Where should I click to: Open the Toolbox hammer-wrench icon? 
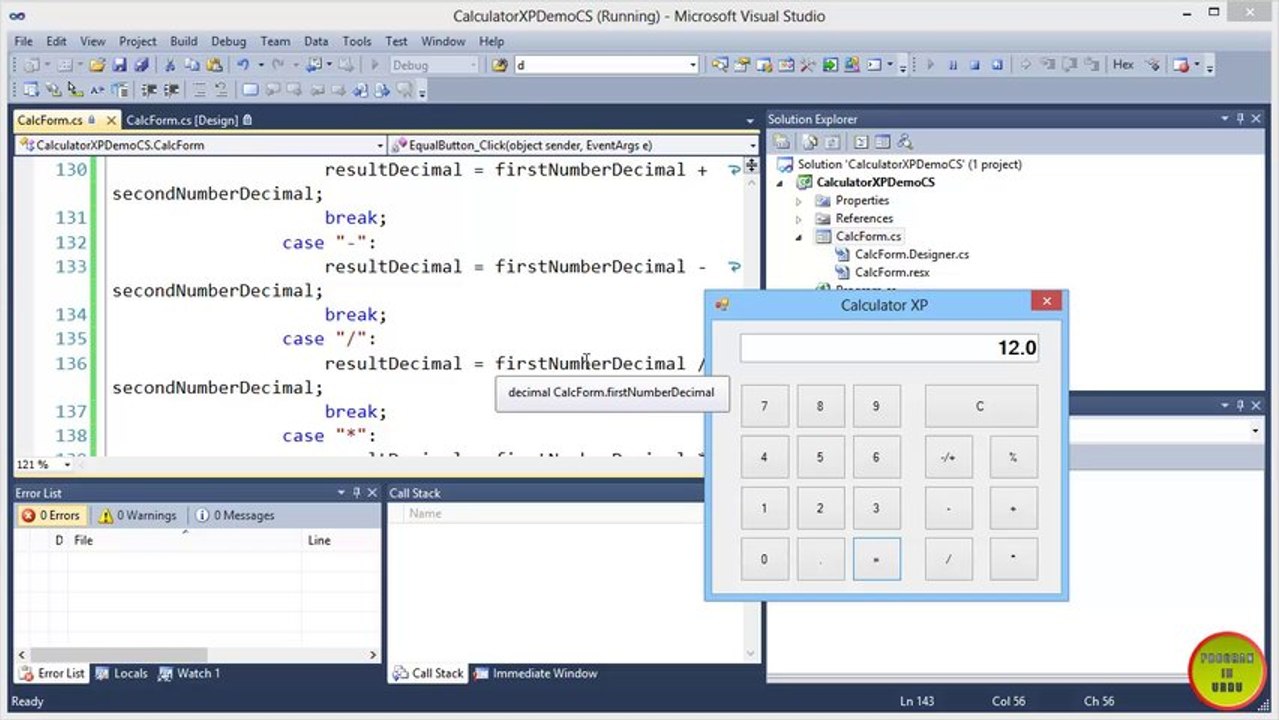coord(807,65)
